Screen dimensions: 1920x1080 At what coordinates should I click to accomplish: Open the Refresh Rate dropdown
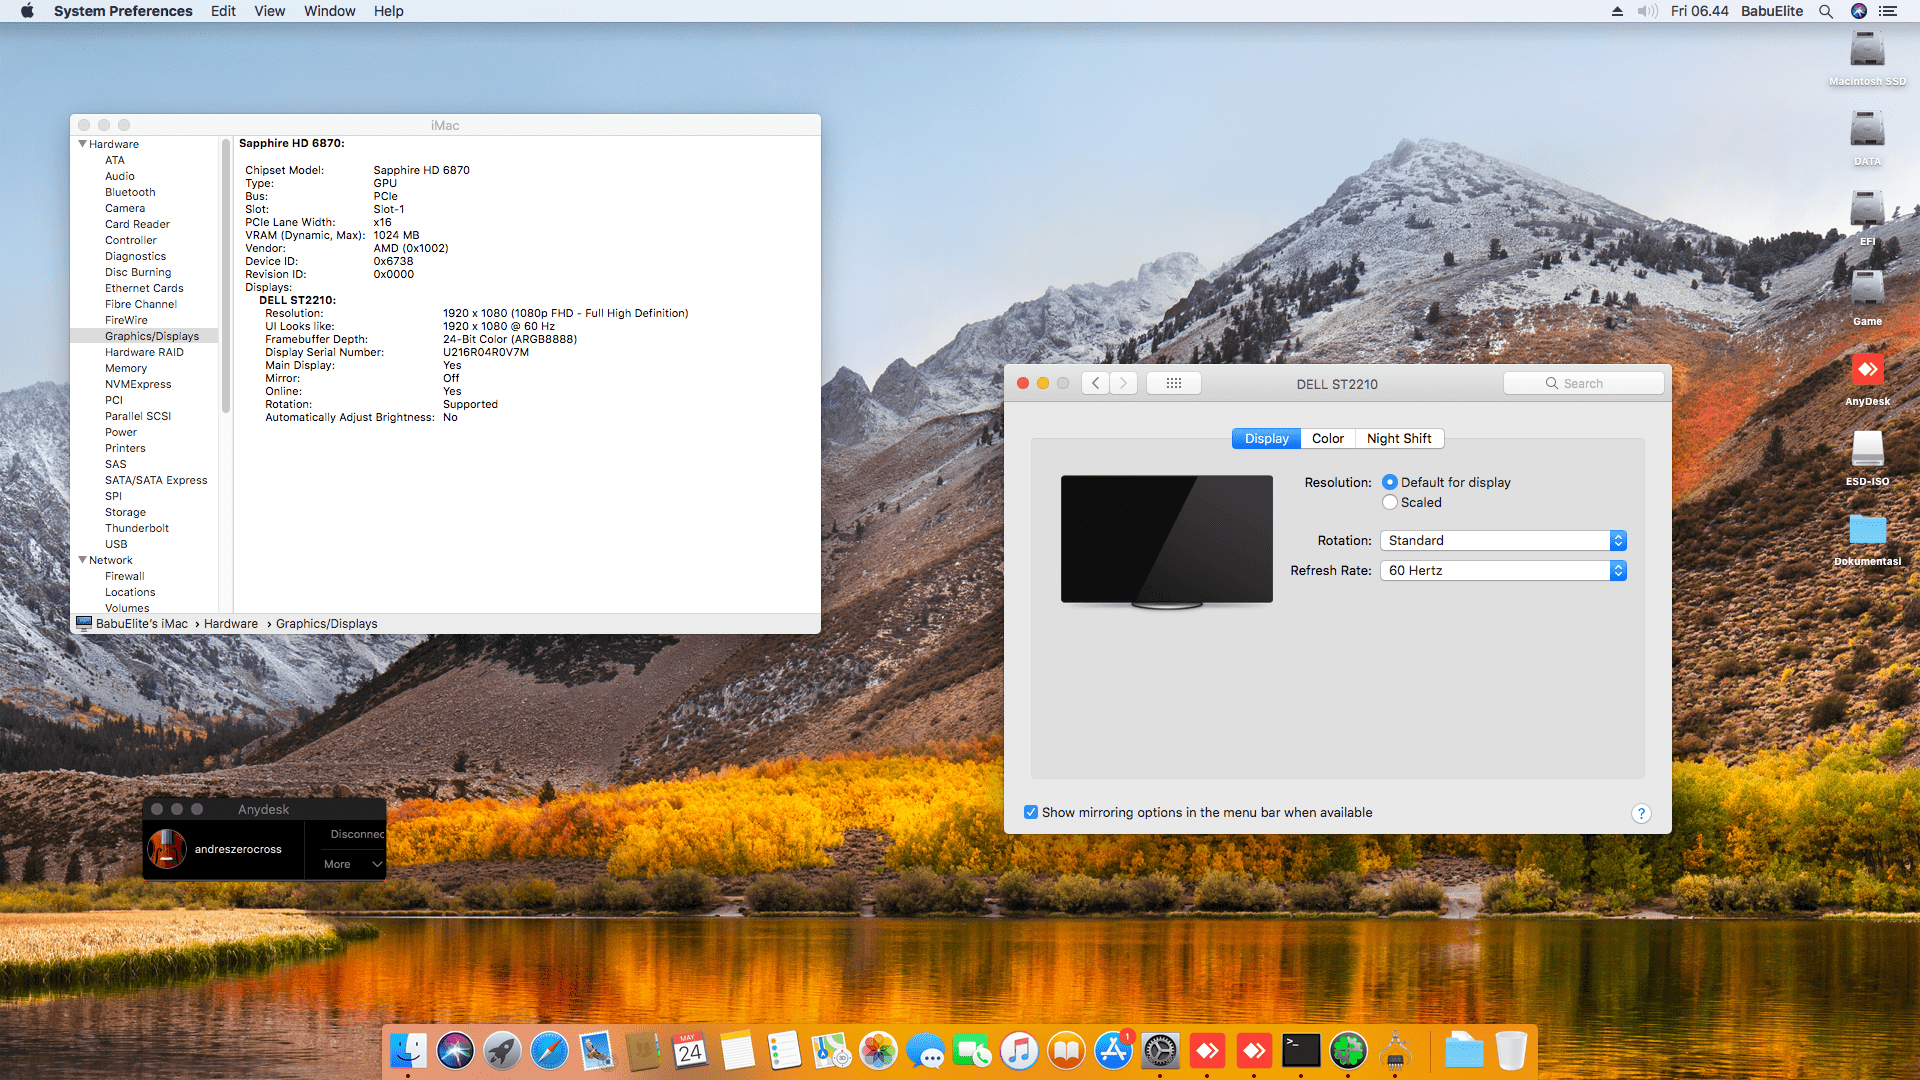pyautogui.click(x=1503, y=571)
